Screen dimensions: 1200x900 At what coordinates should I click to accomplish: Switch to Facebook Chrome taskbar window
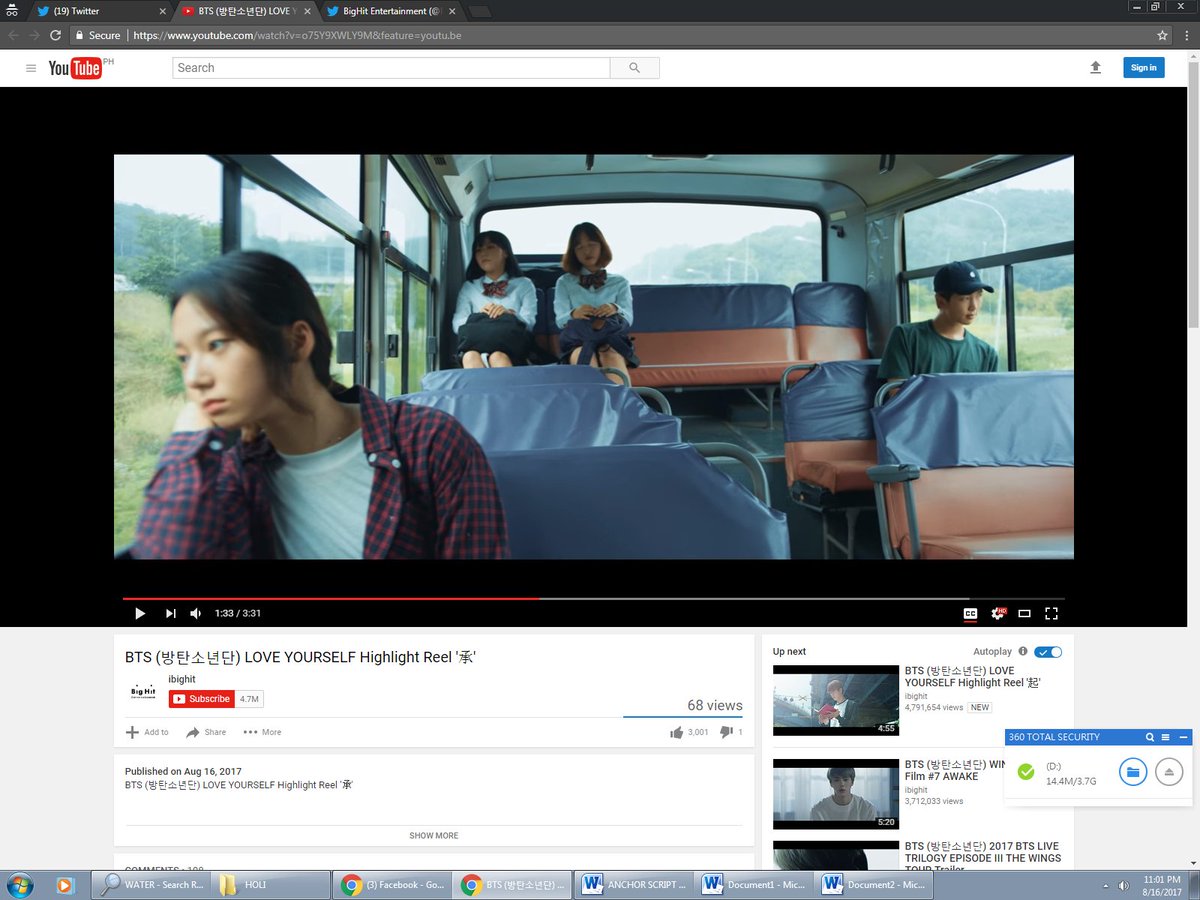click(x=394, y=885)
